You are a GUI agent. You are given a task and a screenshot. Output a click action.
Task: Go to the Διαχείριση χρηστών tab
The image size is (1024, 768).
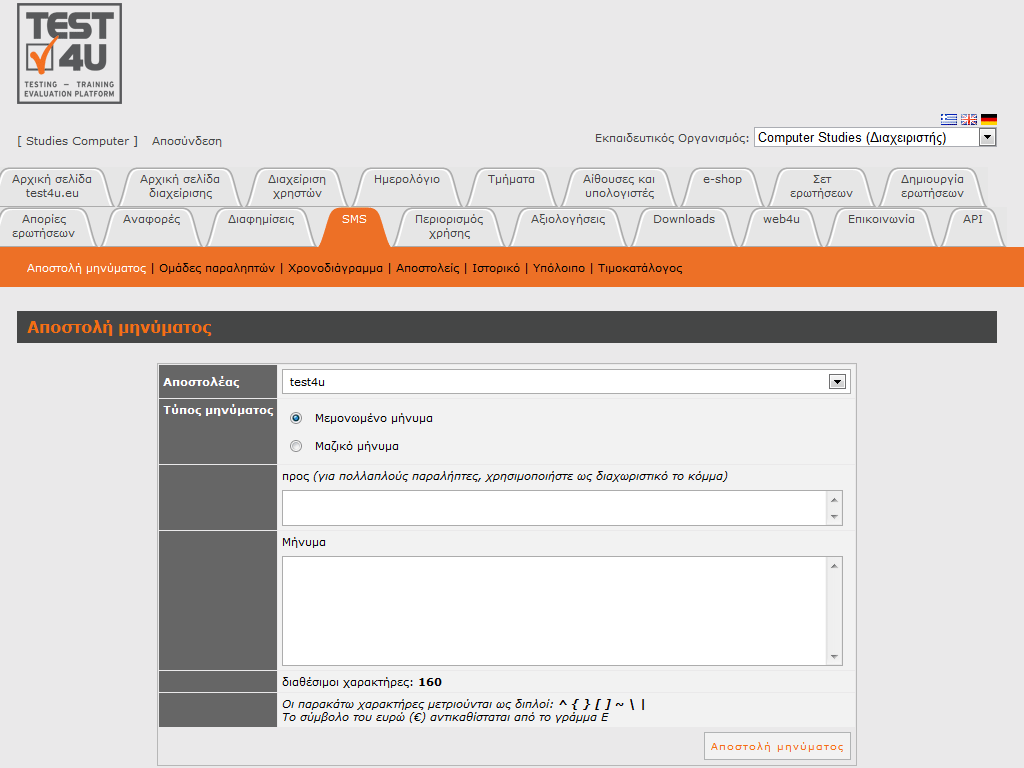(x=297, y=186)
